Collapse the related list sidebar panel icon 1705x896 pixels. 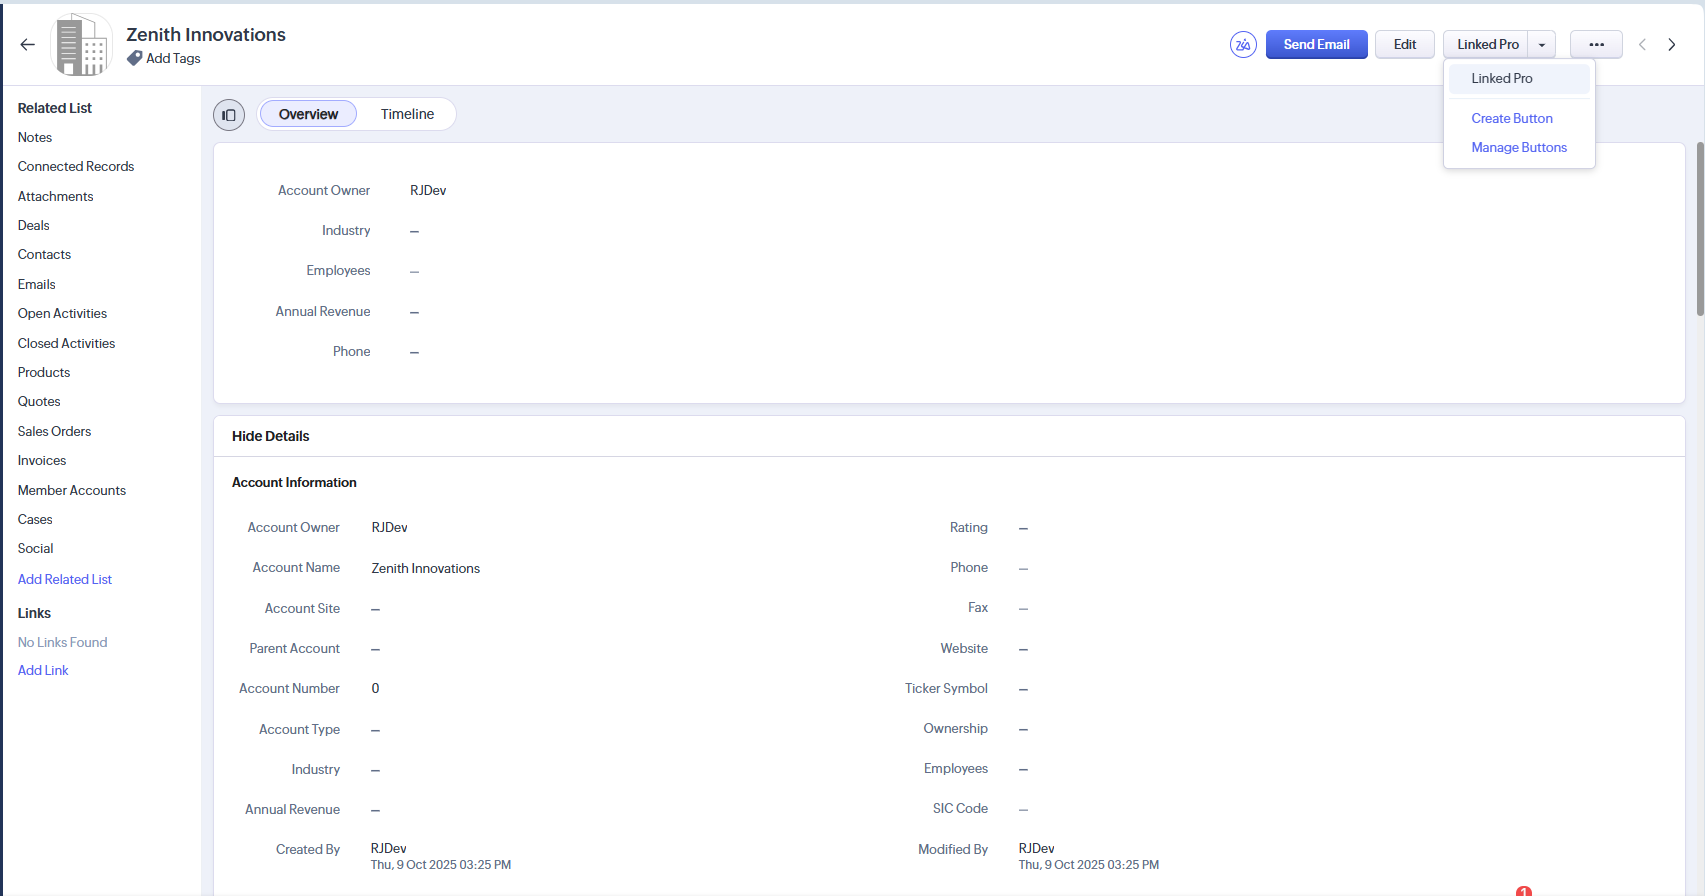click(229, 115)
